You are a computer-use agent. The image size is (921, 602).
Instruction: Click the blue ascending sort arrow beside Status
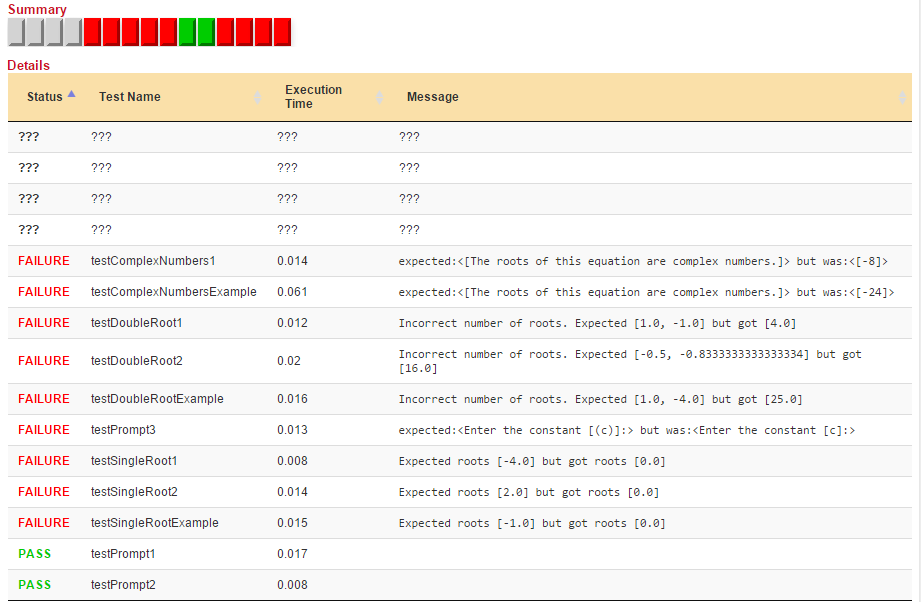point(72,93)
